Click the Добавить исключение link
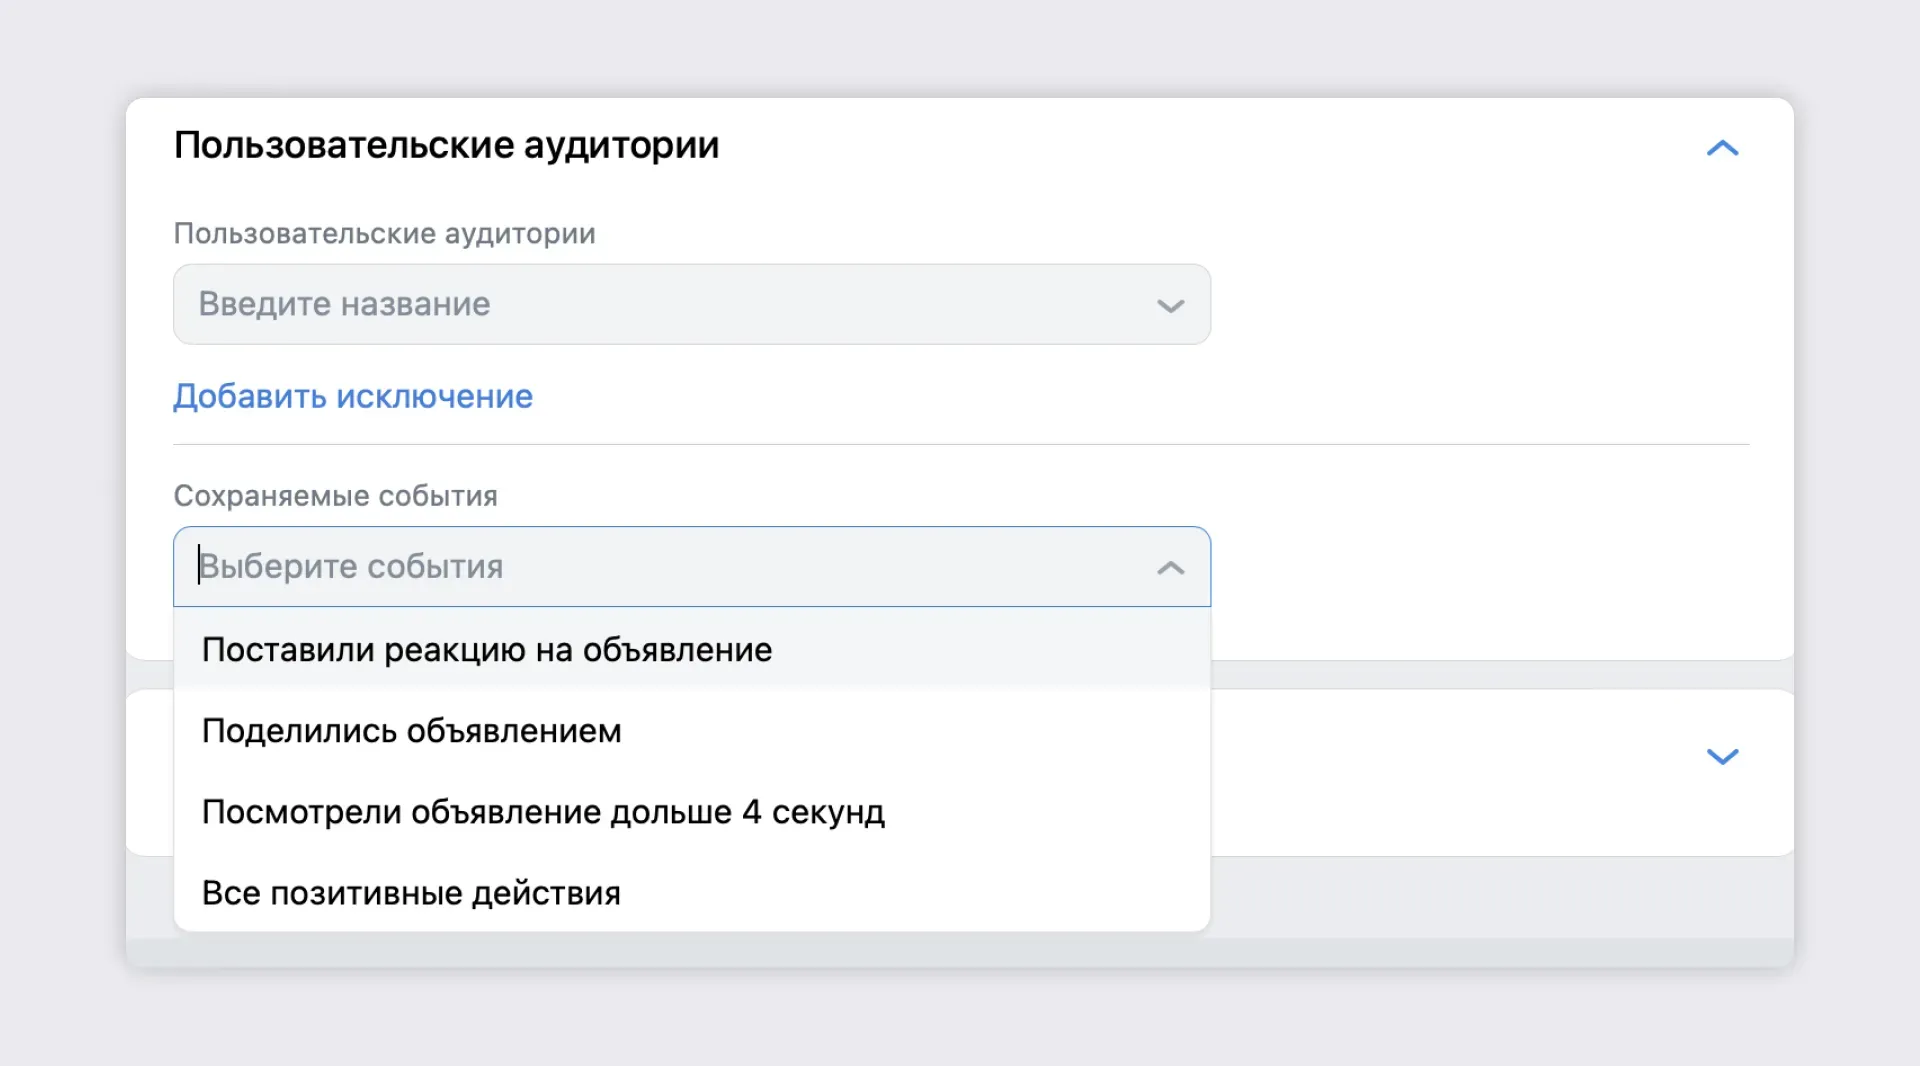Screen dimensions: 1920x1066 (353, 396)
